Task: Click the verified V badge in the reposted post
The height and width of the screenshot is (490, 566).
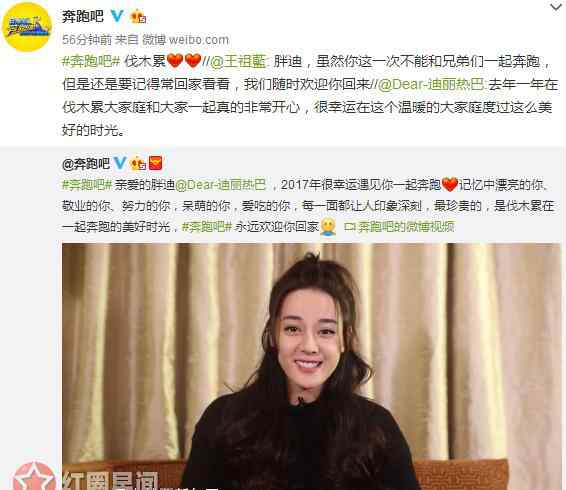Action: [120, 163]
